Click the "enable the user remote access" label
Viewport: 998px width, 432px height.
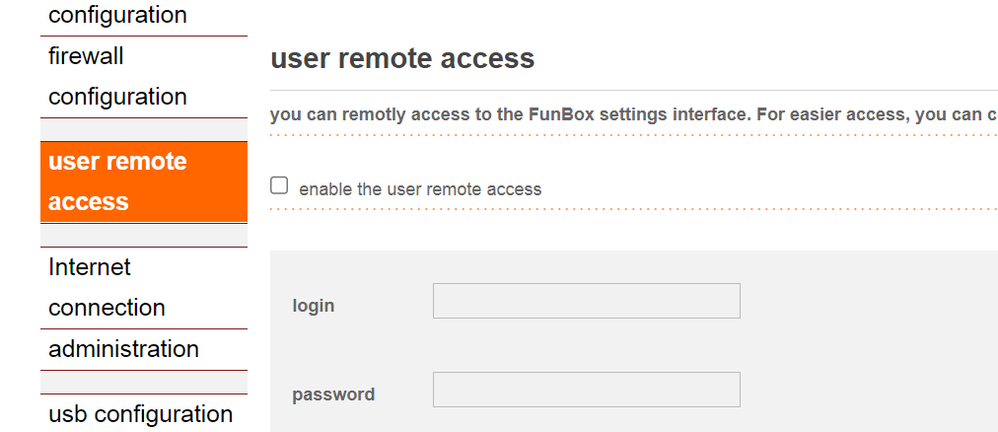pyautogui.click(x=420, y=189)
